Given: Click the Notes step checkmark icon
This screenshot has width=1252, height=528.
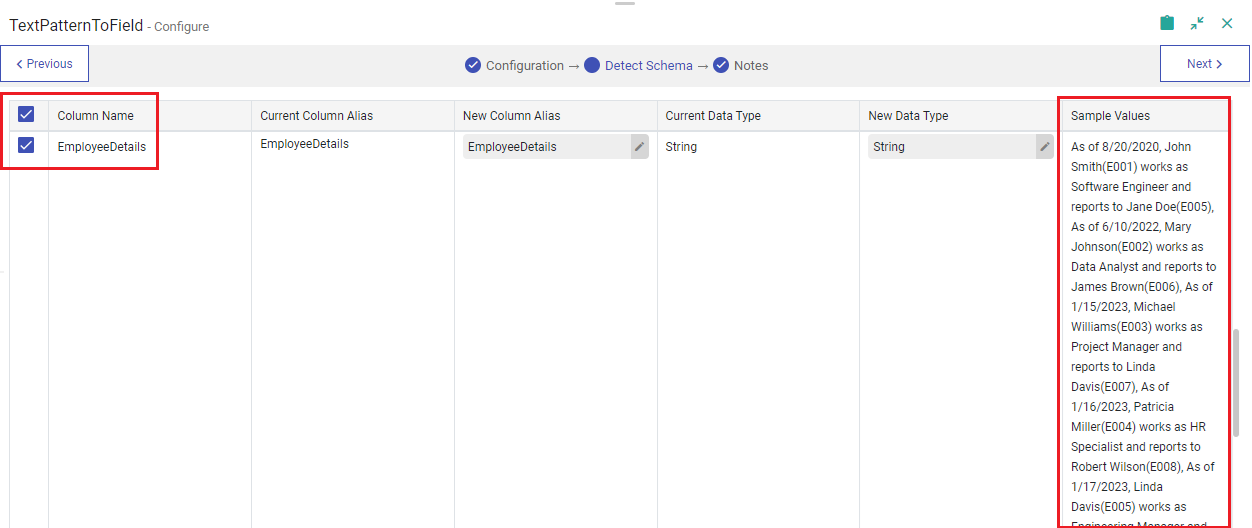Looking at the screenshot, I should coord(721,65).
